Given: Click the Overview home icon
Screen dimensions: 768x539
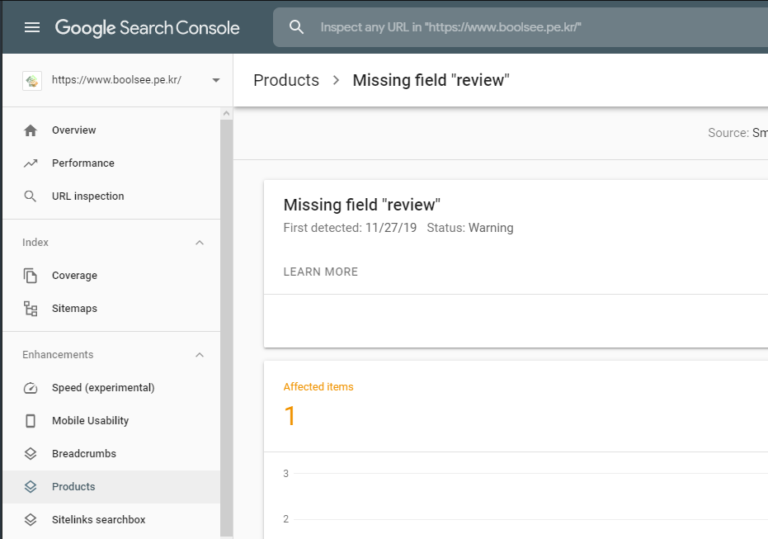Looking at the screenshot, I should 30,130.
